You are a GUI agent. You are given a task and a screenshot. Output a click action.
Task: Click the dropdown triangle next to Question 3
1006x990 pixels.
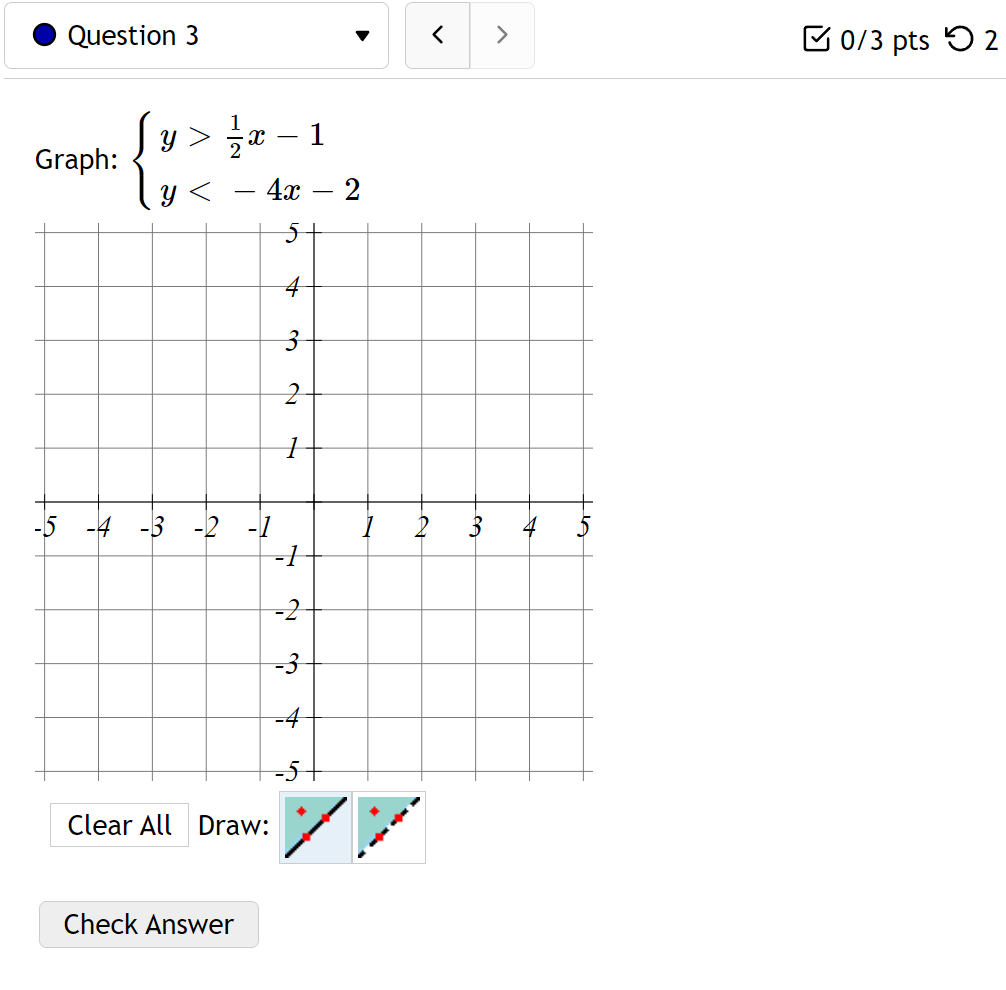point(360,35)
